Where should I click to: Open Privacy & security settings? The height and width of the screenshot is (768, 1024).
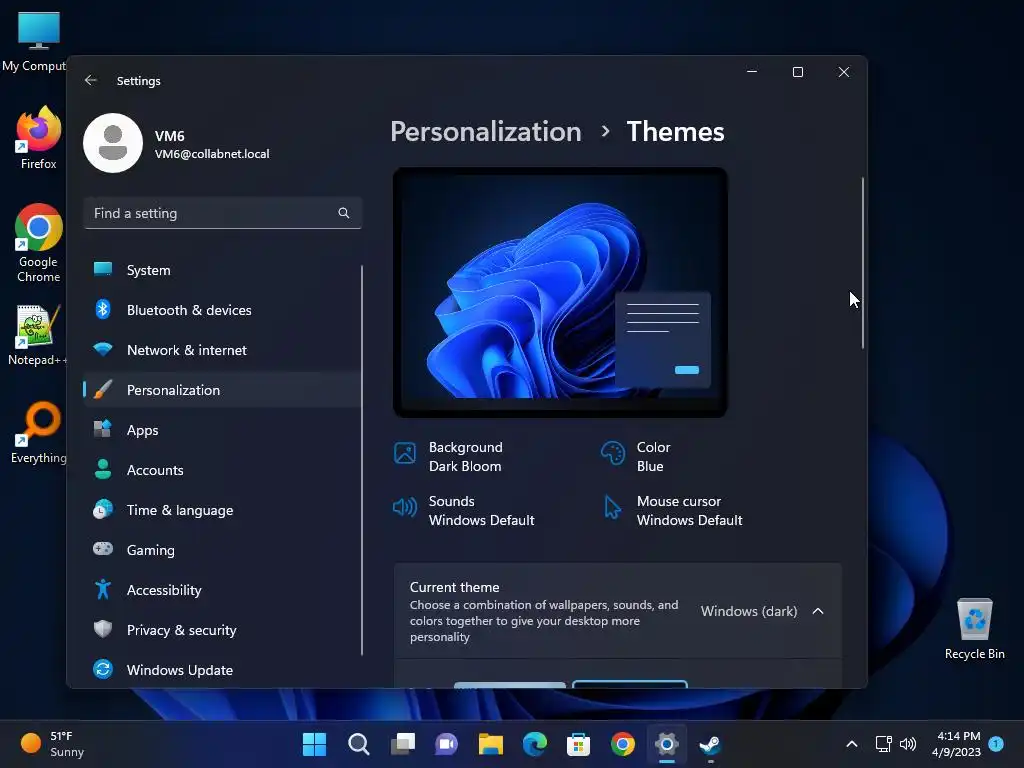pyautogui.click(x=222, y=630)
